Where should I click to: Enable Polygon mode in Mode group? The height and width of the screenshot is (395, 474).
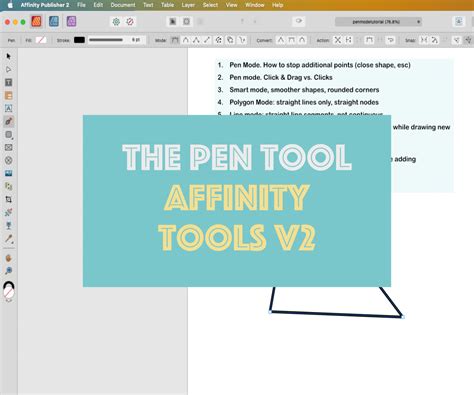pos(196,40)
